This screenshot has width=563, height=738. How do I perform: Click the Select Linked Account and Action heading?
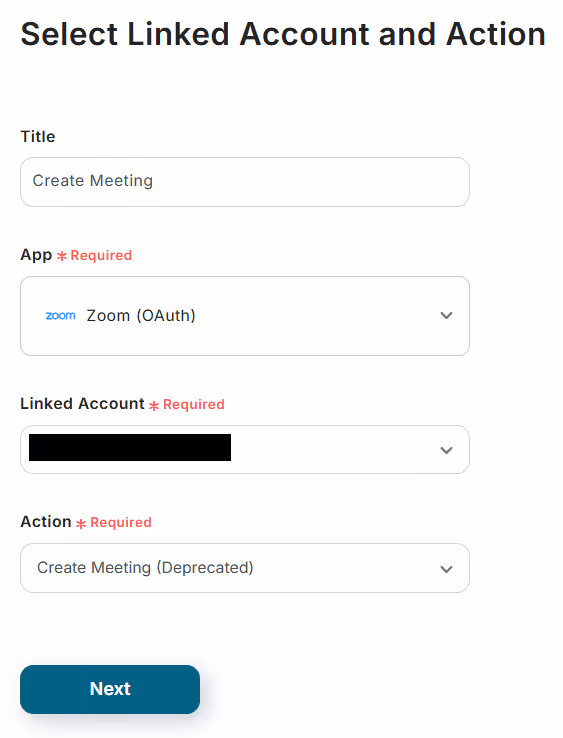click(x=283, y=34)
